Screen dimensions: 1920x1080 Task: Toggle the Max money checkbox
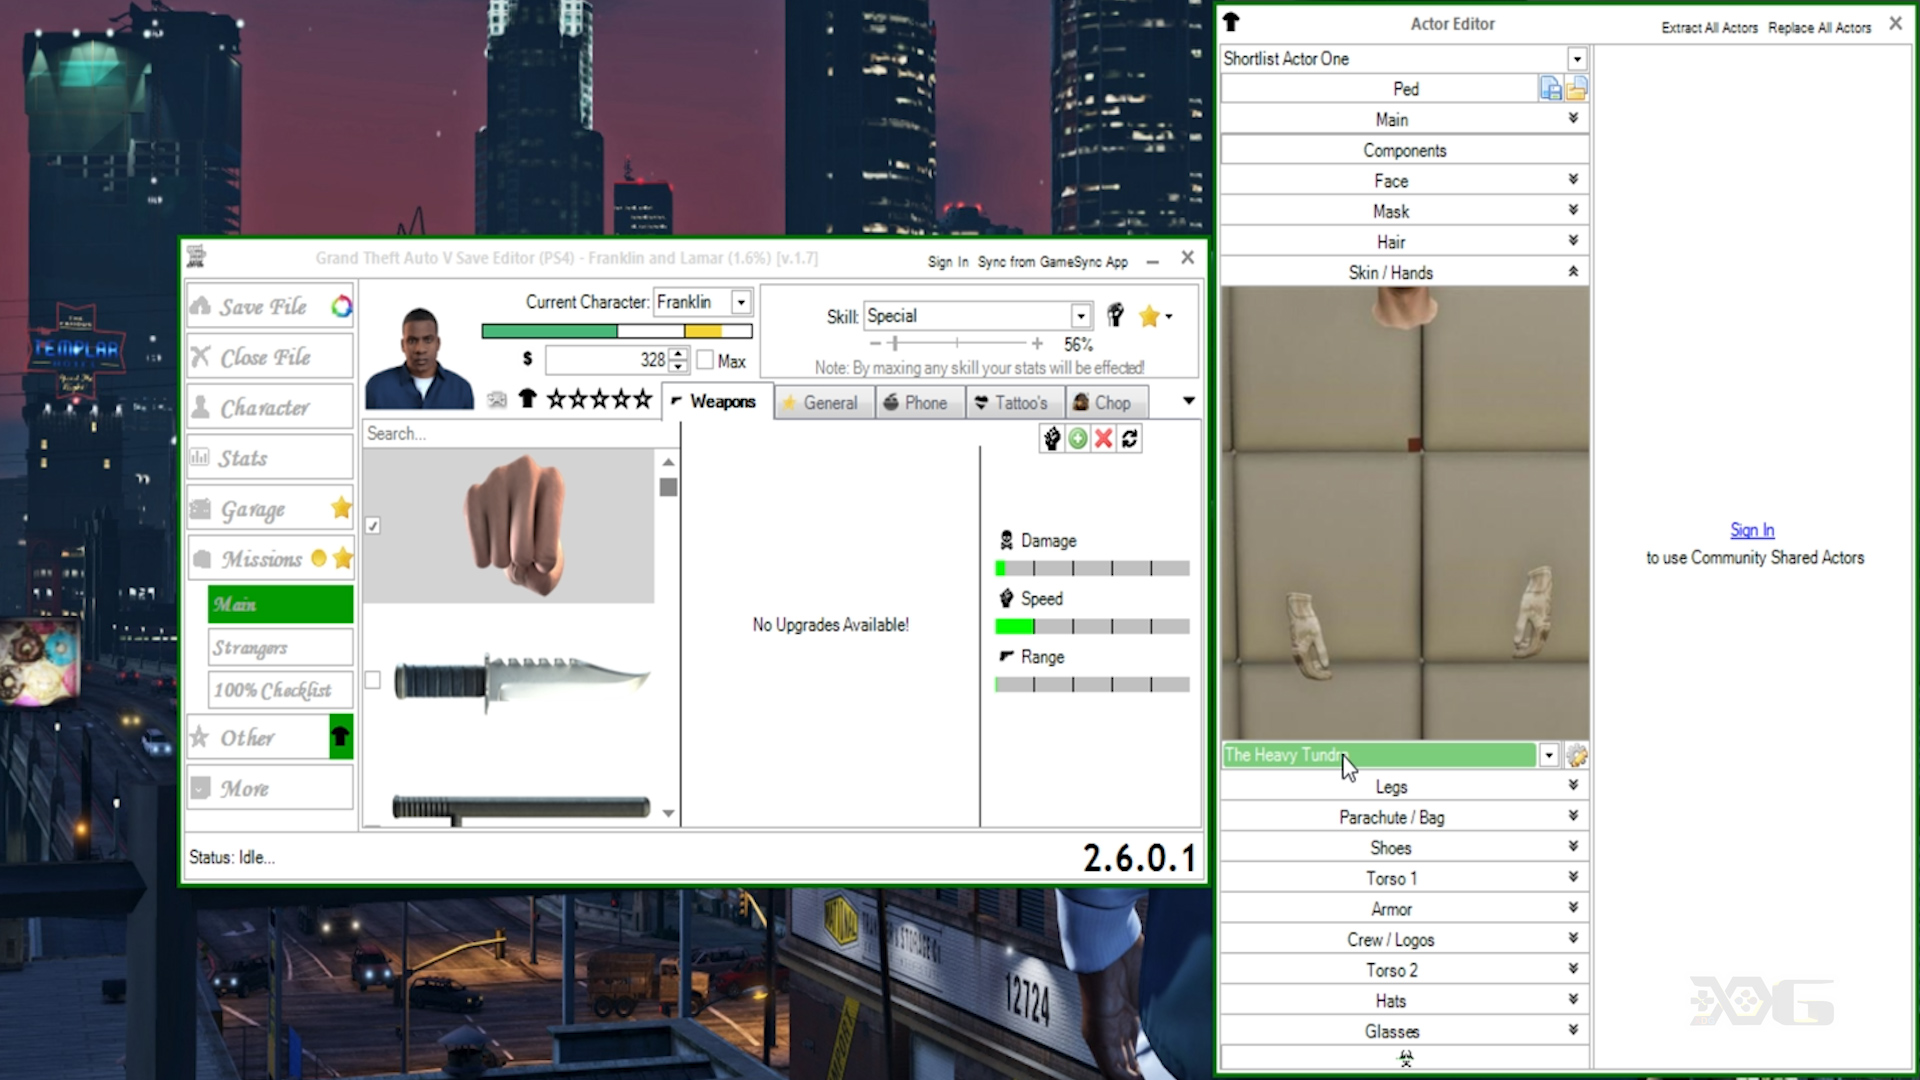tap(705, 360)
